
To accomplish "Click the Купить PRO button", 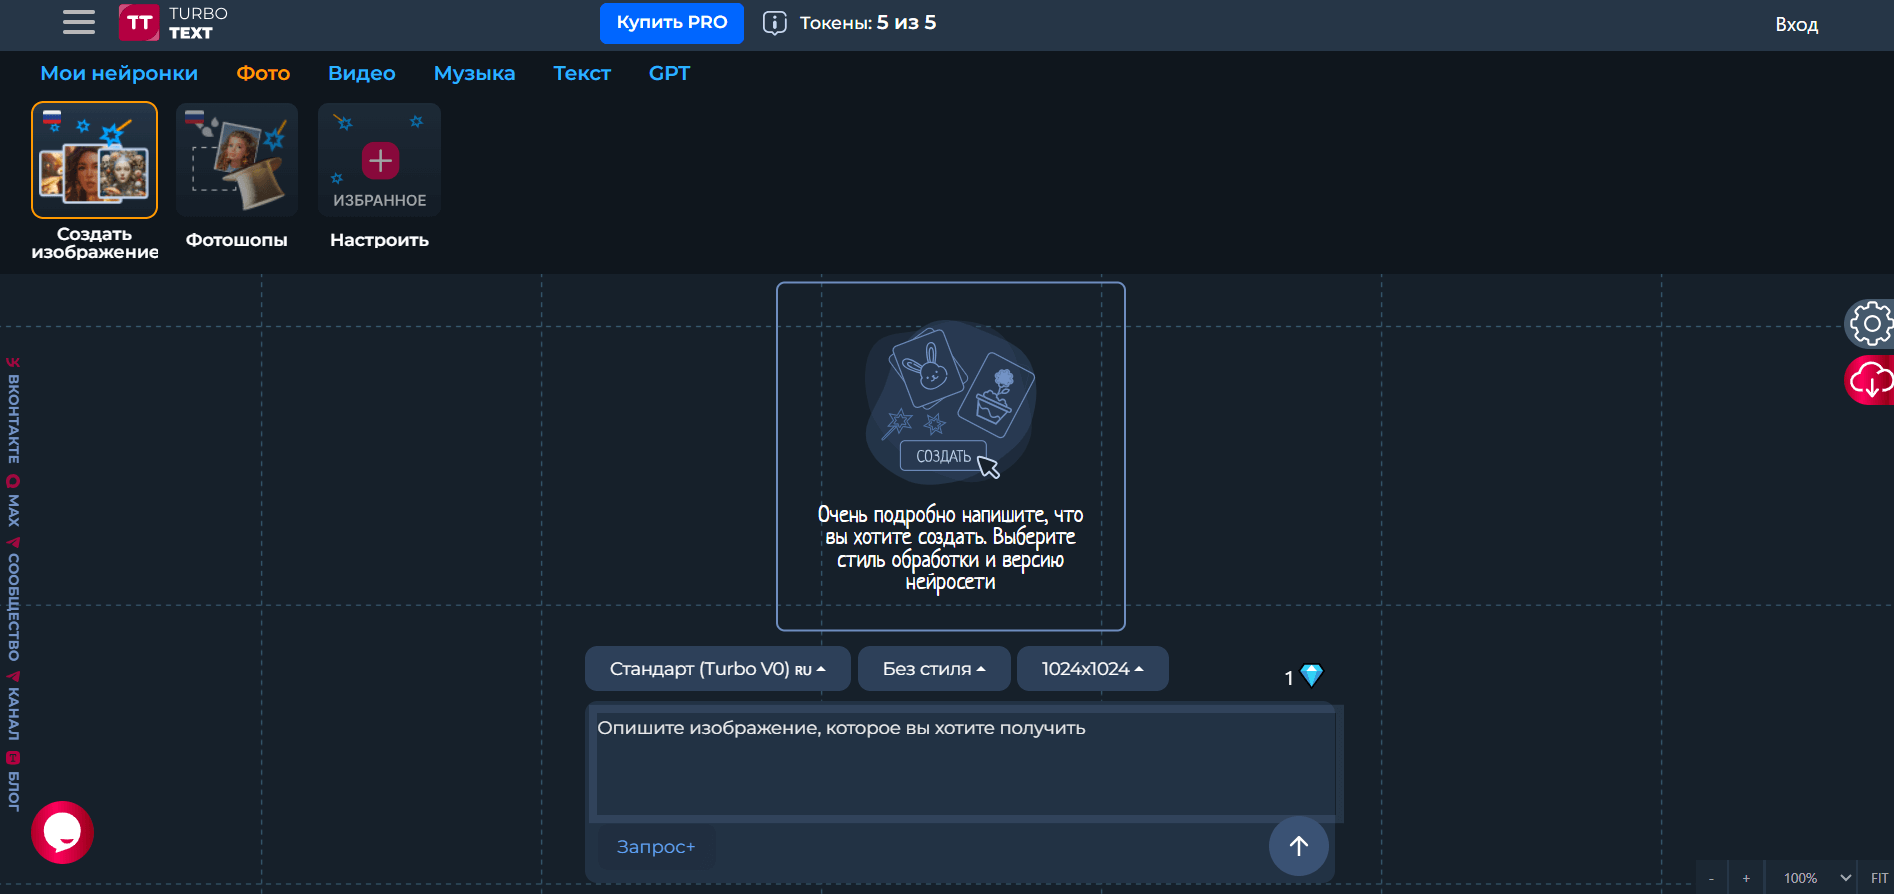I will tap(671, 23).
